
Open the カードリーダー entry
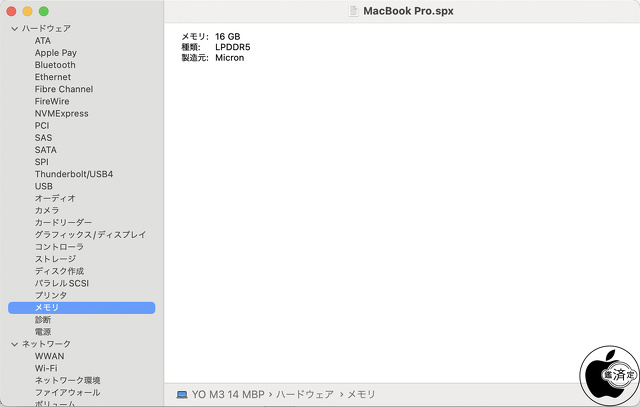coord(63,222)
